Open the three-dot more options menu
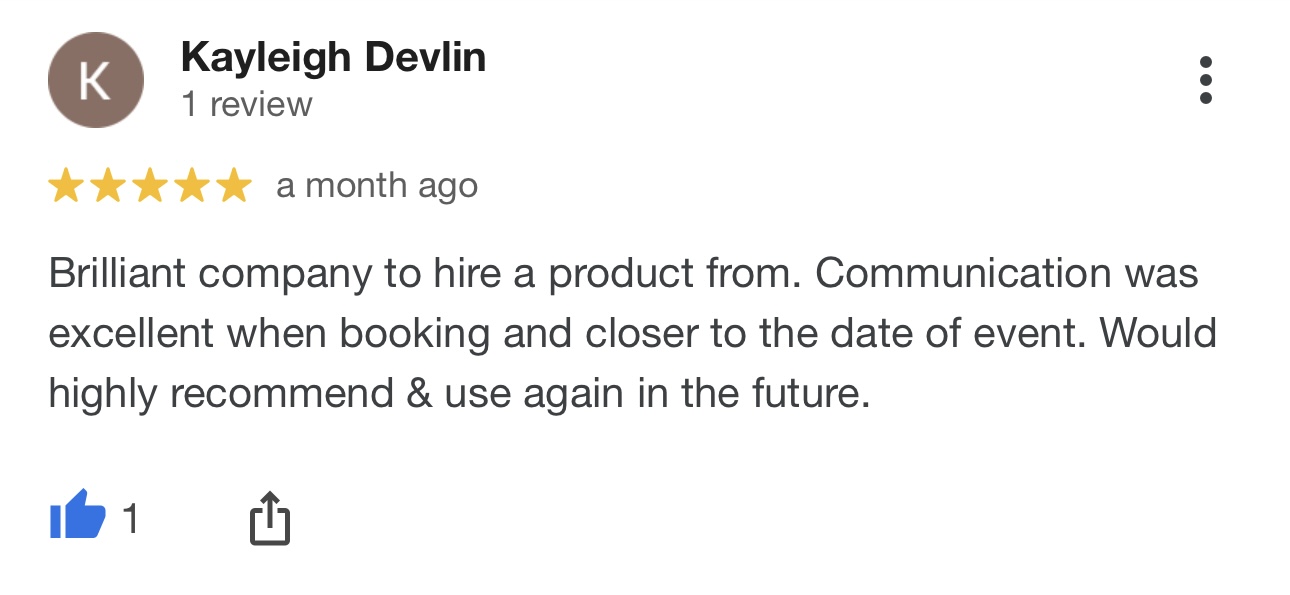This screenshot has width=1290, height=595. pos(1205,80)
